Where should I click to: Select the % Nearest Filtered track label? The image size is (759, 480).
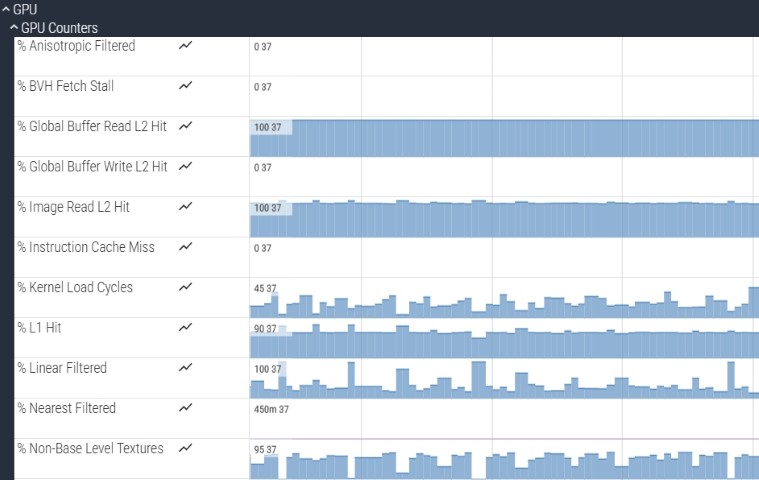click(x=66, y=408)
